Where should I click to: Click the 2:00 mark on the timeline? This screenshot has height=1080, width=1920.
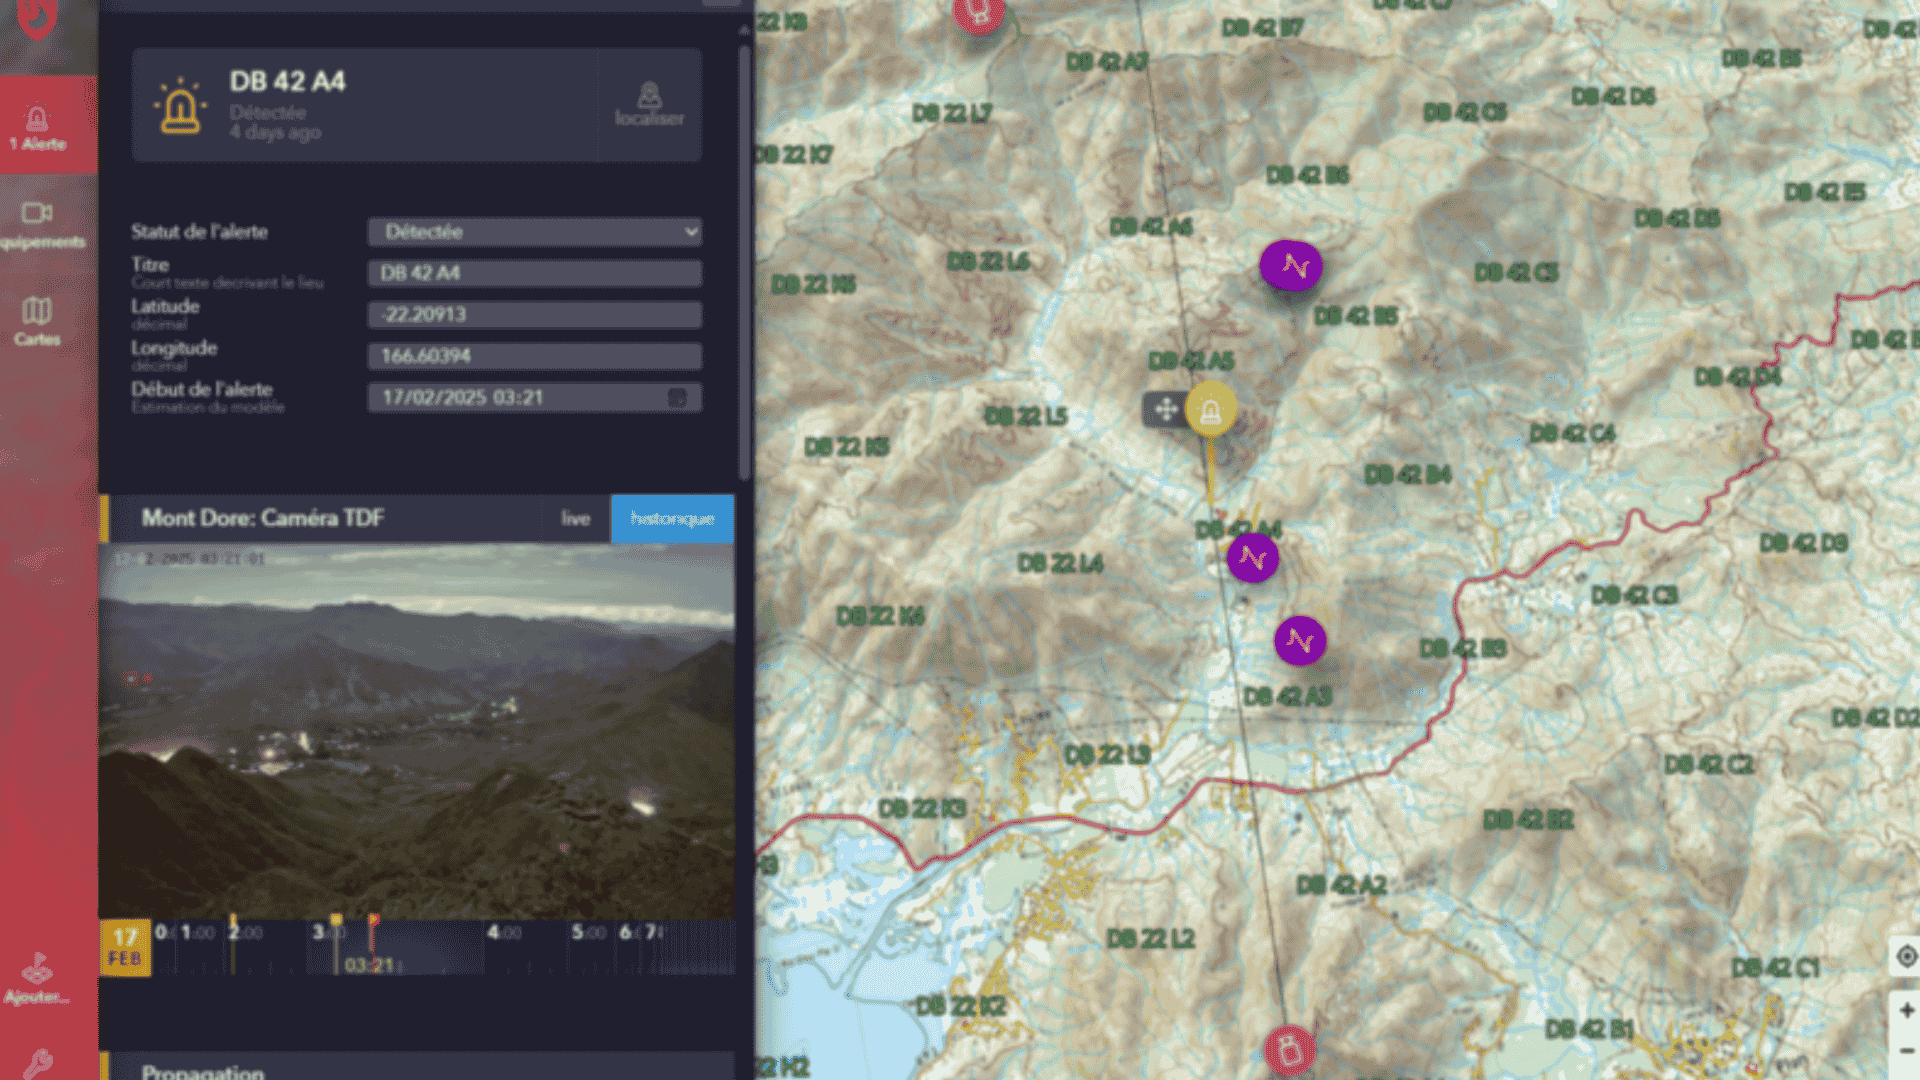(245, 932)
